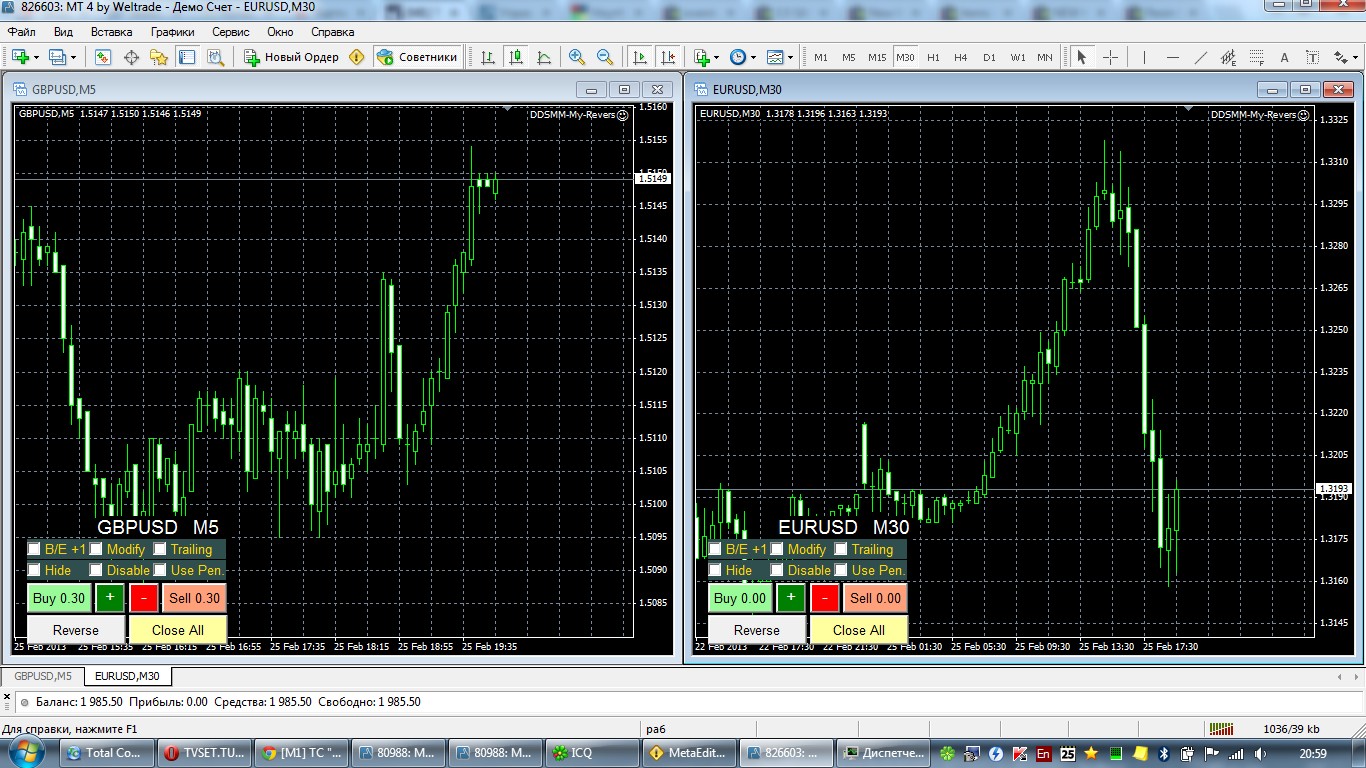Click Buy 0.30 on GBPUSD chart

59,598
